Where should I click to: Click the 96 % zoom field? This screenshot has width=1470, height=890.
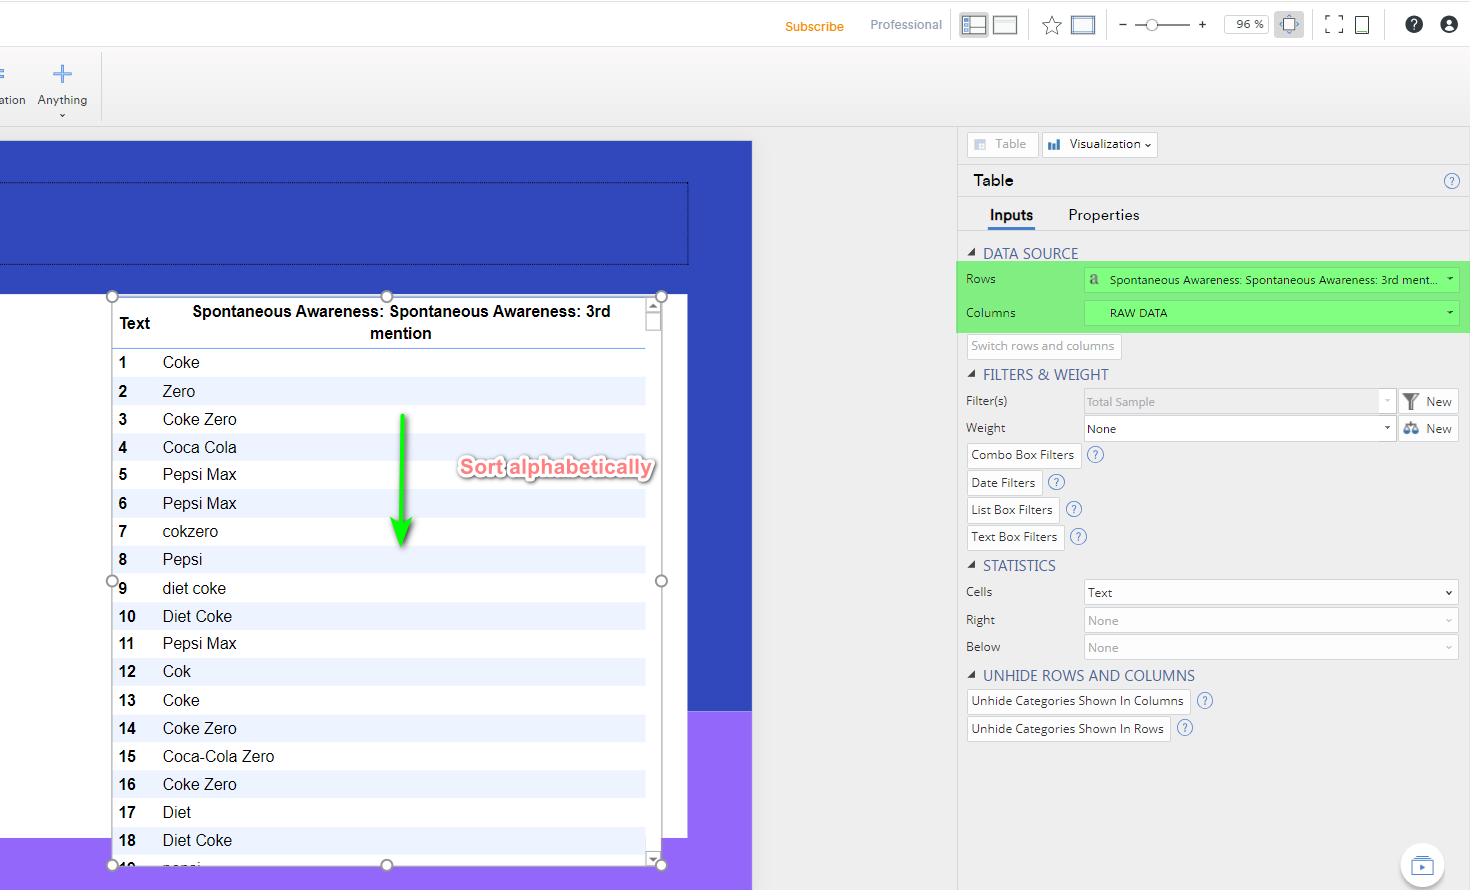1246,24
